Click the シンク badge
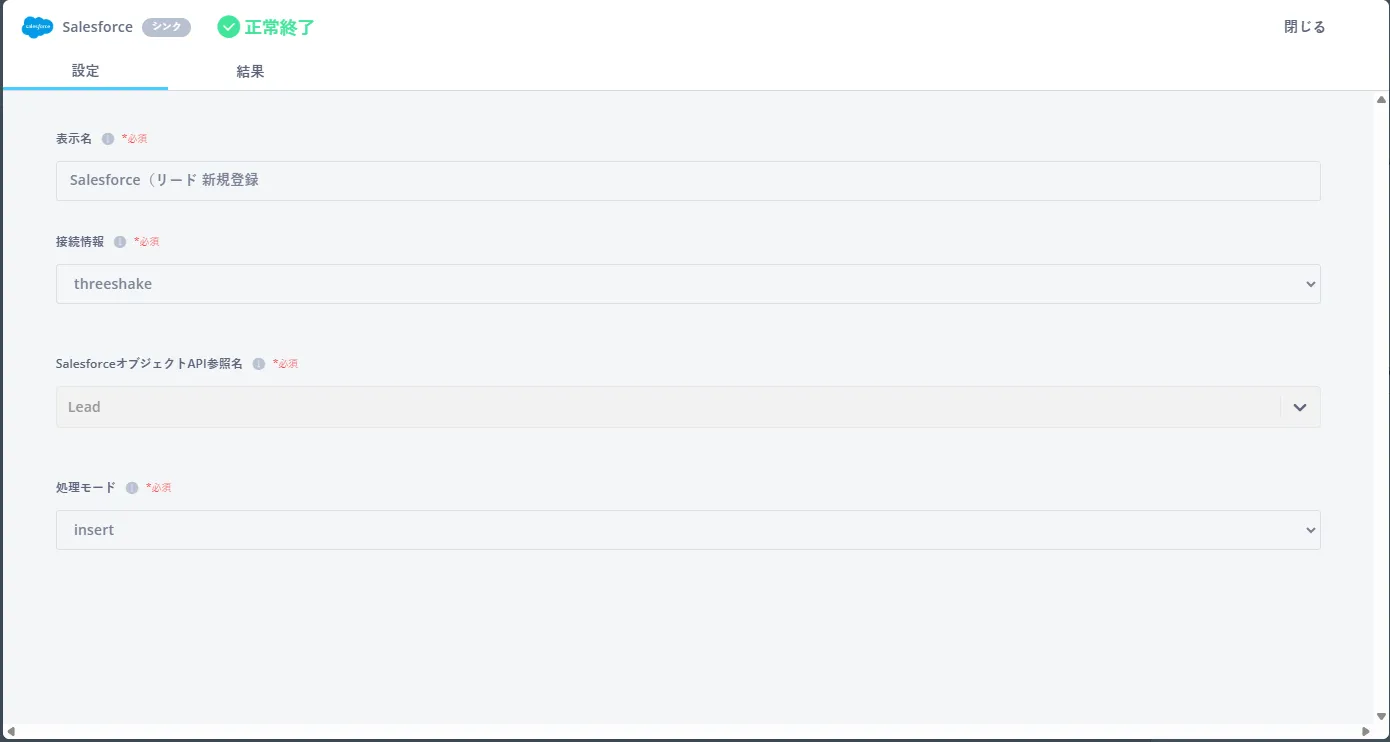Image resolution: width=1390 pixels, height=742 pixels. [166, 27]
